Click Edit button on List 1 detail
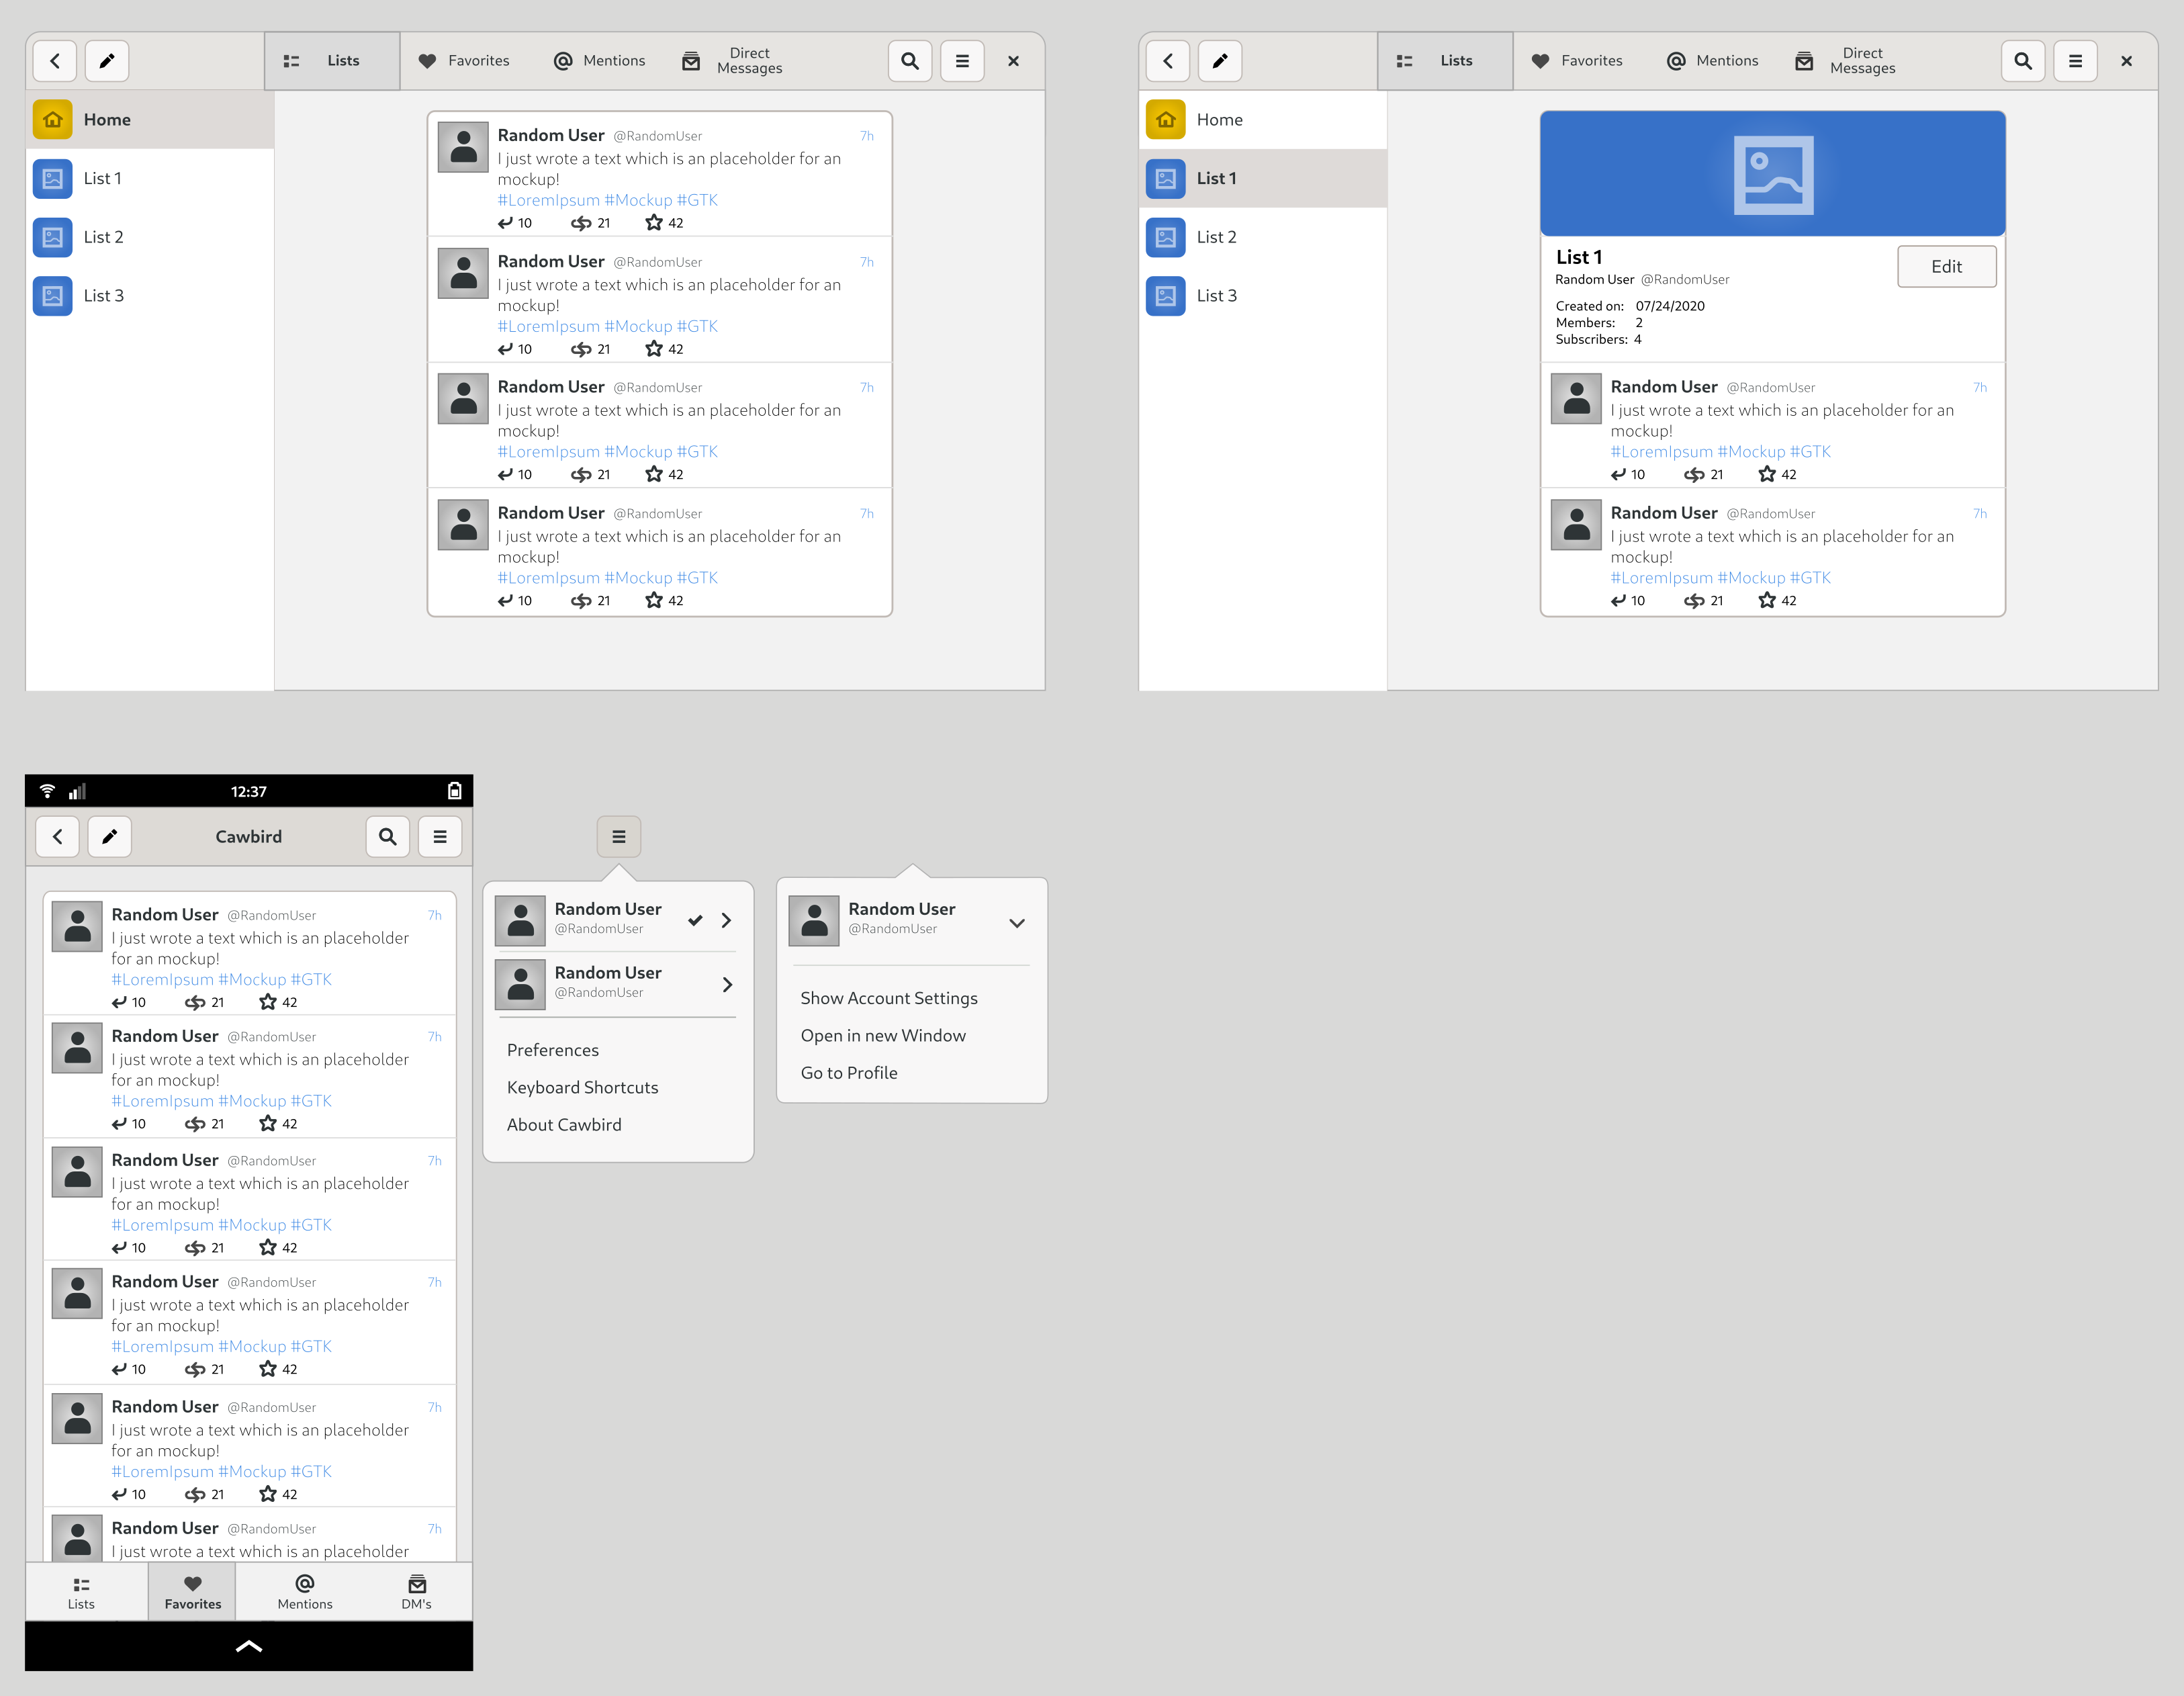This screenshot has height=1696, width=2184. click(1946, 267)
